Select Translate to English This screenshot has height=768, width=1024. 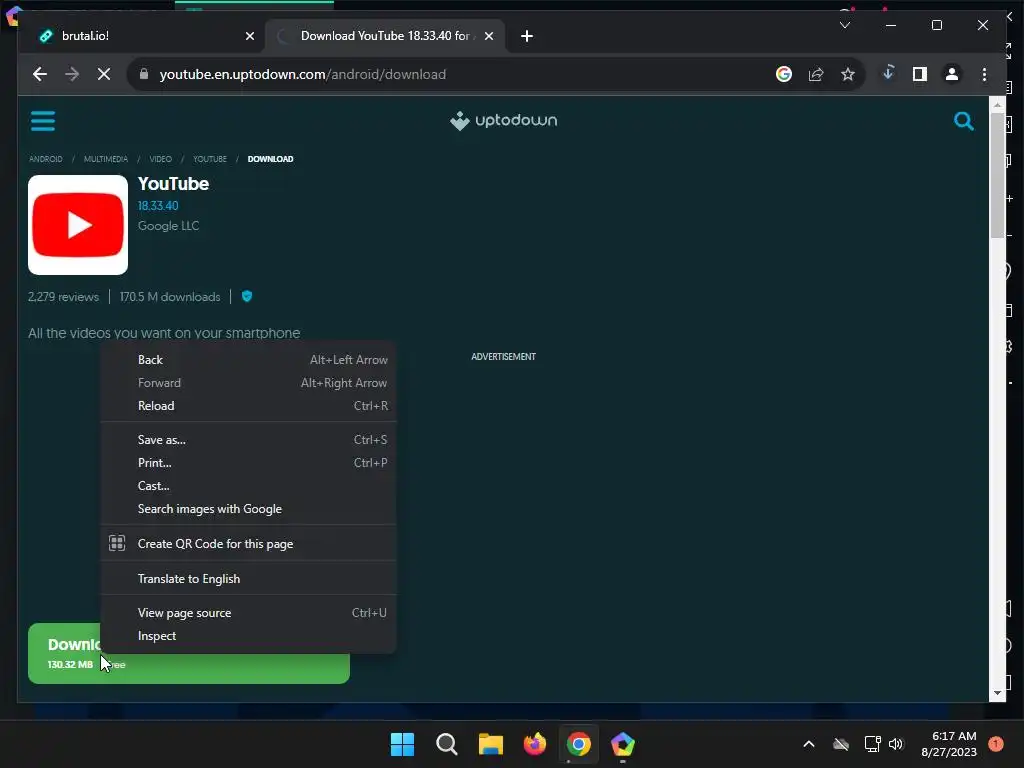tap(249, 579)
